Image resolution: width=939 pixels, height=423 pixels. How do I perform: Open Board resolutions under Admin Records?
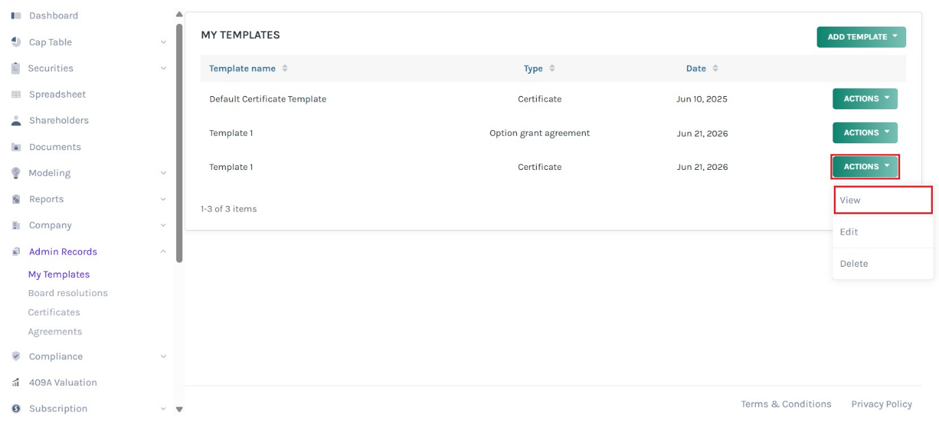[68, 293]
